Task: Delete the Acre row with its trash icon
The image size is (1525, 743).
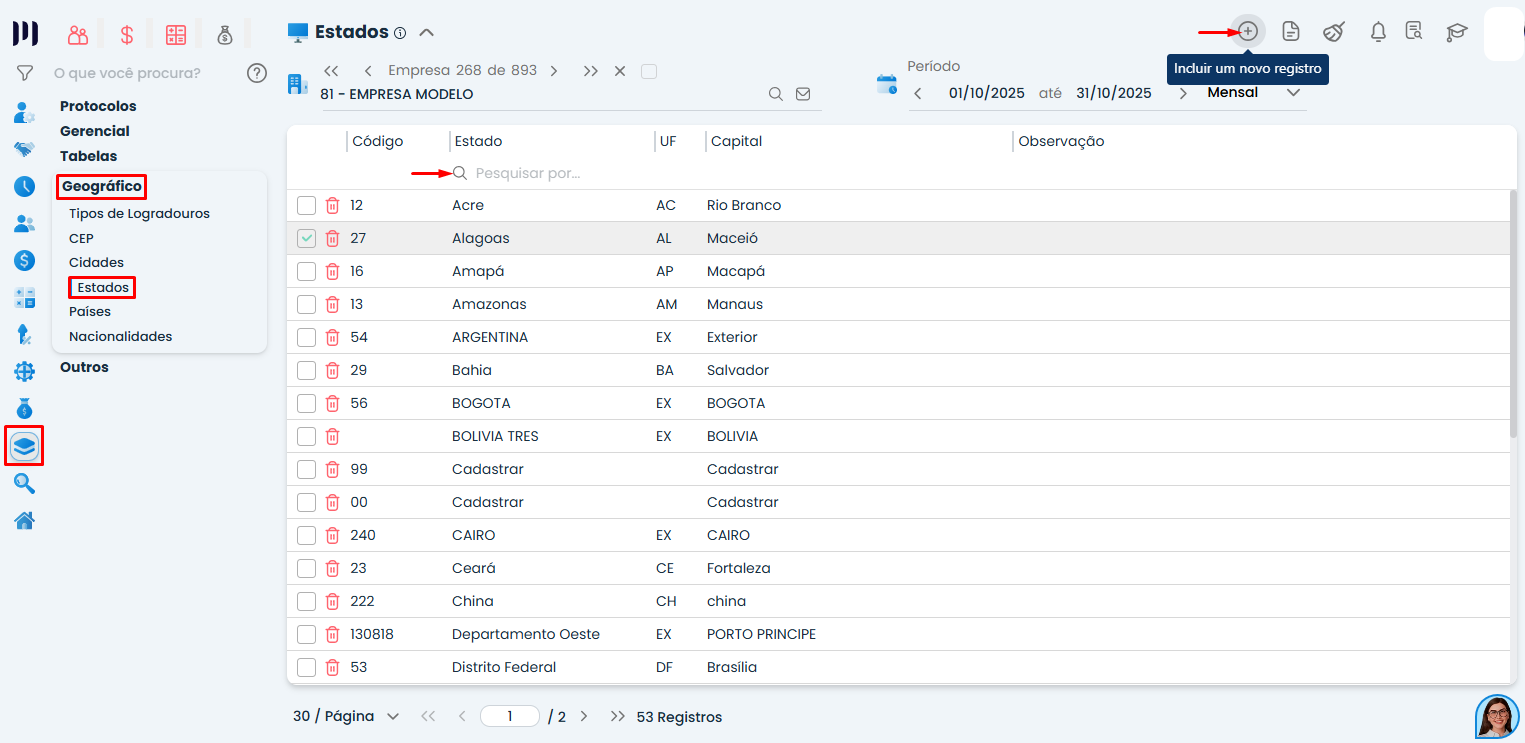Action: (332, 206)
